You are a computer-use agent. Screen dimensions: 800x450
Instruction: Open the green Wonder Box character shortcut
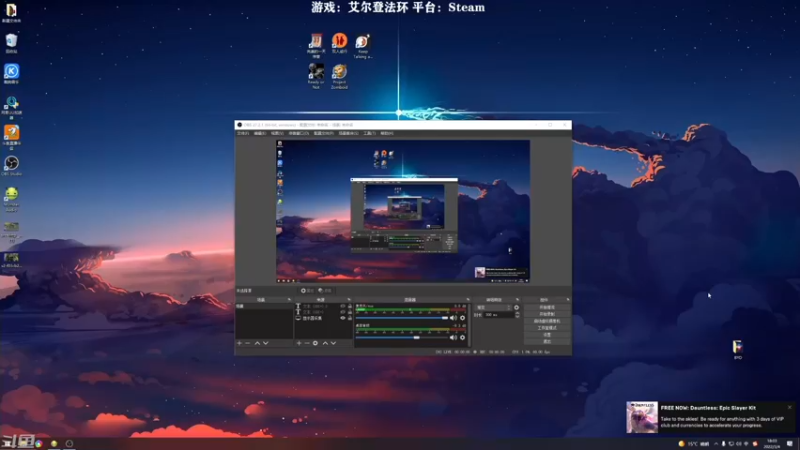click(x=11, y=199)
